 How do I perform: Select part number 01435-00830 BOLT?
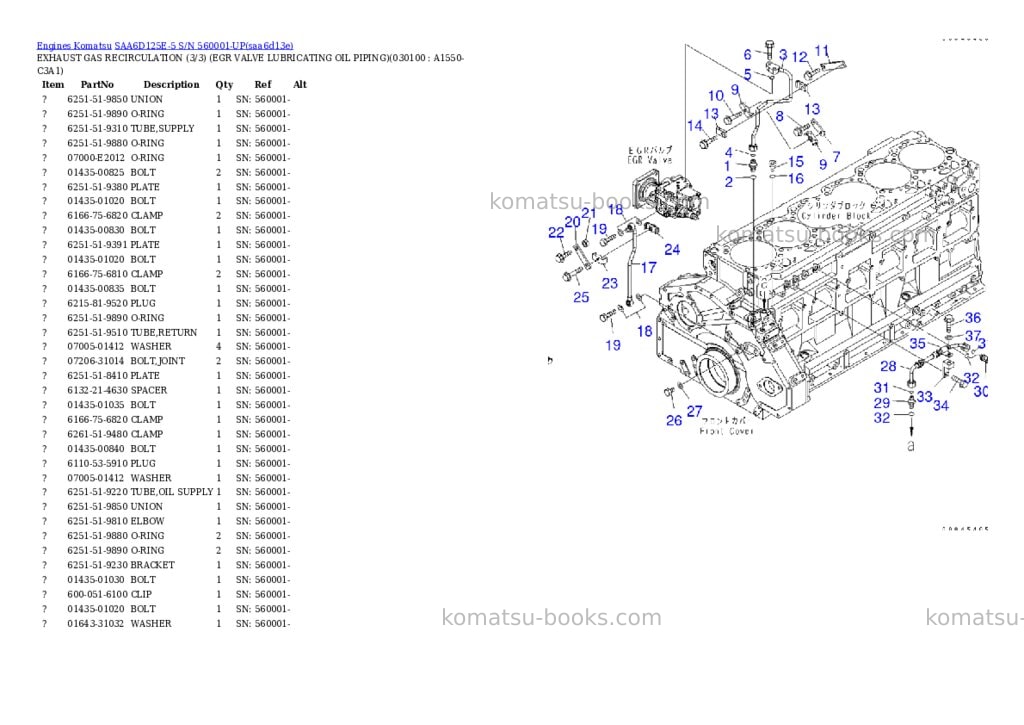tap(112, 231)
